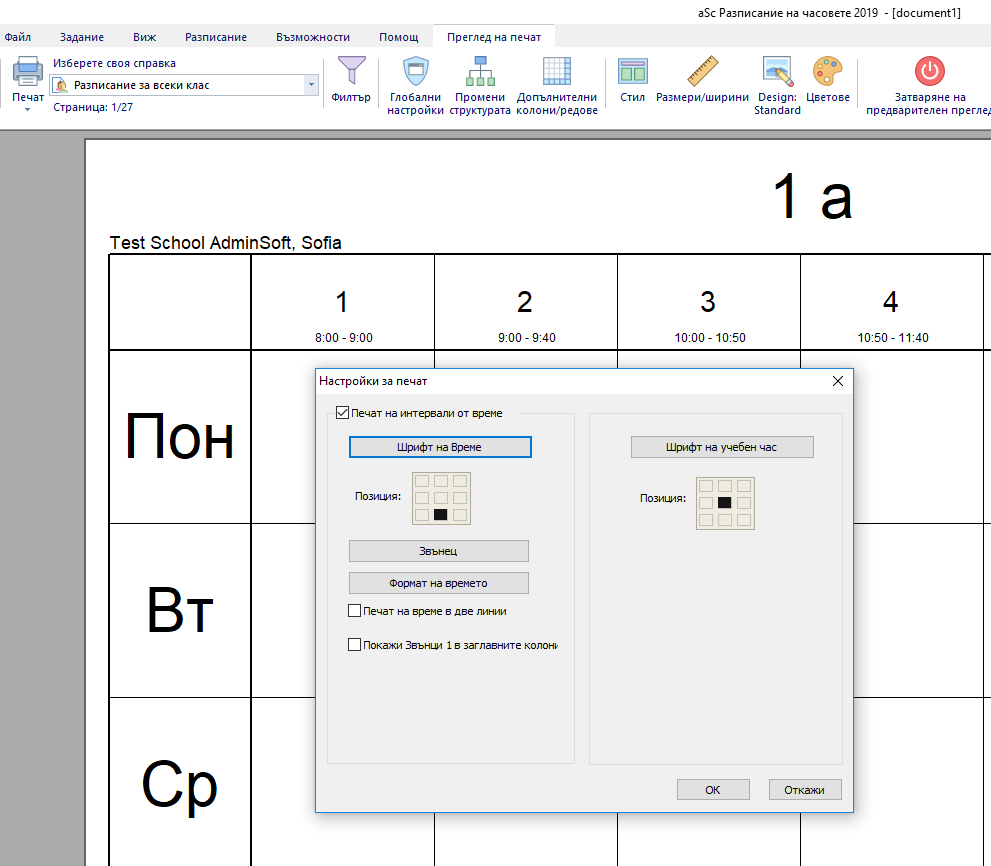The image size is (991, 866).
Task: Click the Стил icon
Action: 632,72
